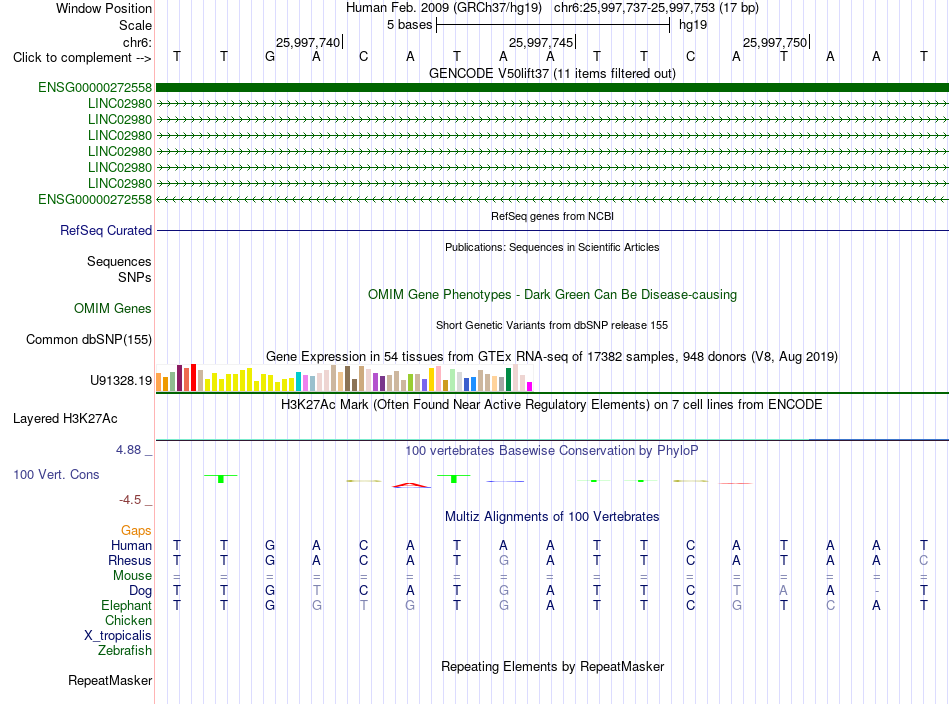Image resolution: width=950 pixels, height=704 pixels.
Task: Click 'Short Genetic Variants from dbSNP release 155' title
Action: [x=552, y=325]
